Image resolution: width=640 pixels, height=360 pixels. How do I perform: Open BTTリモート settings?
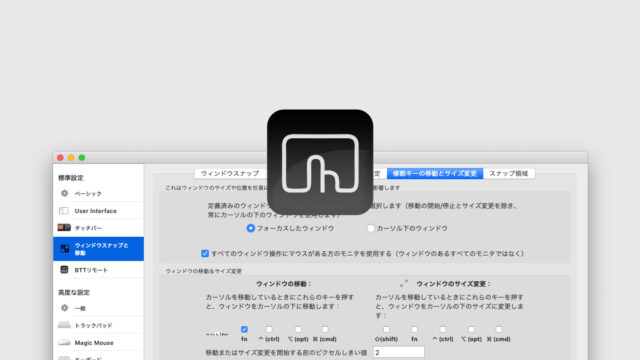click(x=98, y=270)
